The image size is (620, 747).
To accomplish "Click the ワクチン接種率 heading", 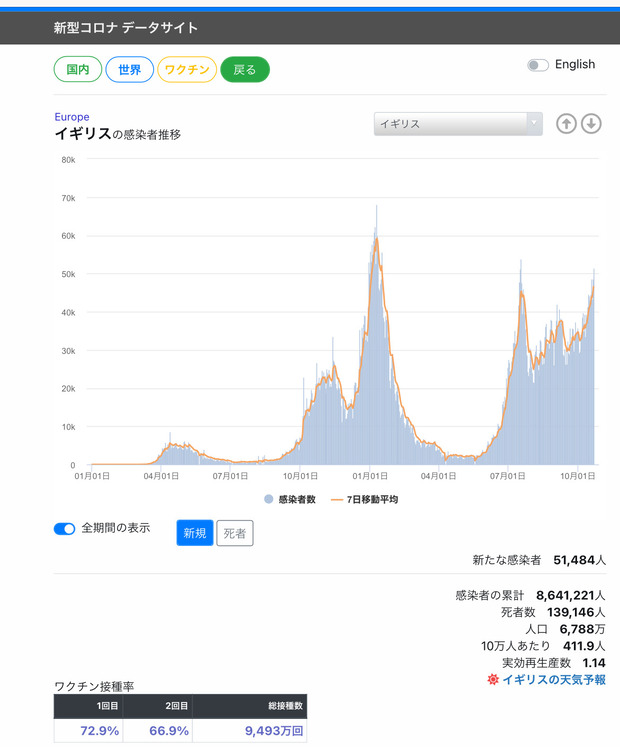I will point(94,686).
